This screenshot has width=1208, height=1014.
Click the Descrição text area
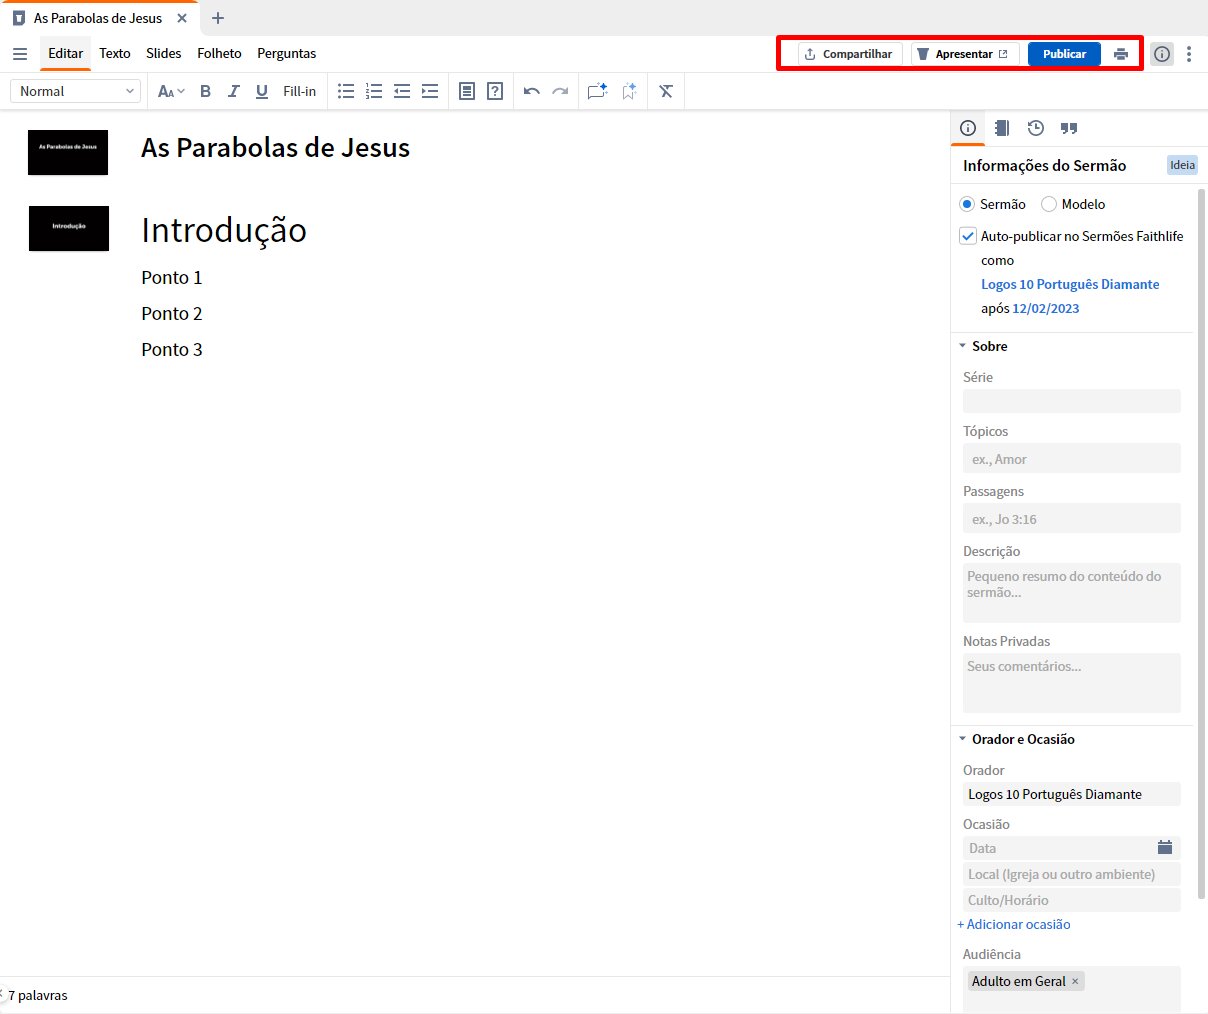tap(1072, 593)
